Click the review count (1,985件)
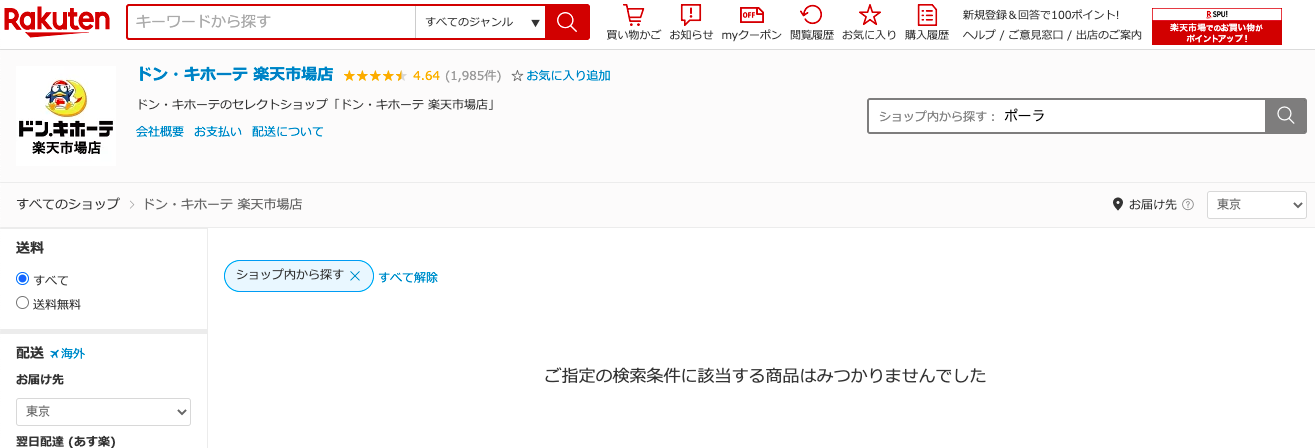Screen dimensions: 1315x448 click(473, 75)
